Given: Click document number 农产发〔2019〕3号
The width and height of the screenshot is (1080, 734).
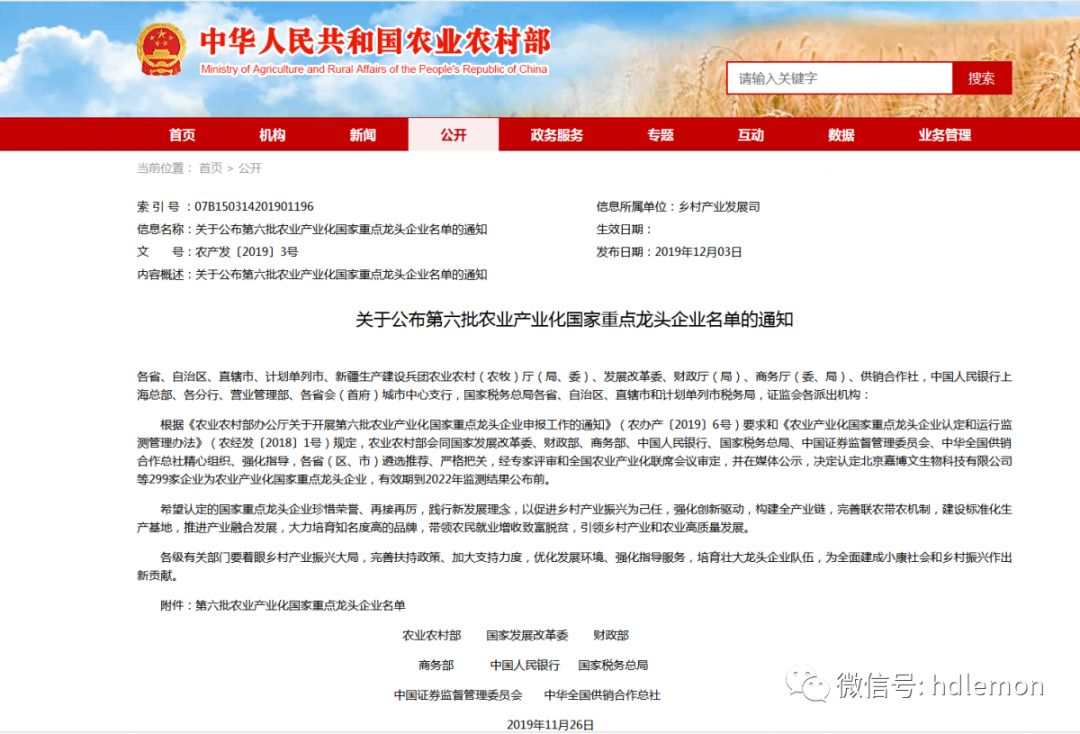Looking at the screenshot, I should tap(247, 252).
